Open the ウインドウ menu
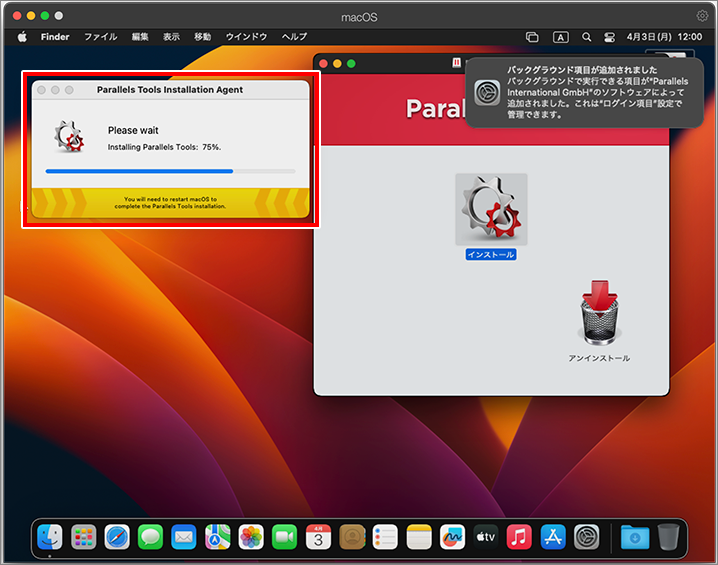 point(246,37)
